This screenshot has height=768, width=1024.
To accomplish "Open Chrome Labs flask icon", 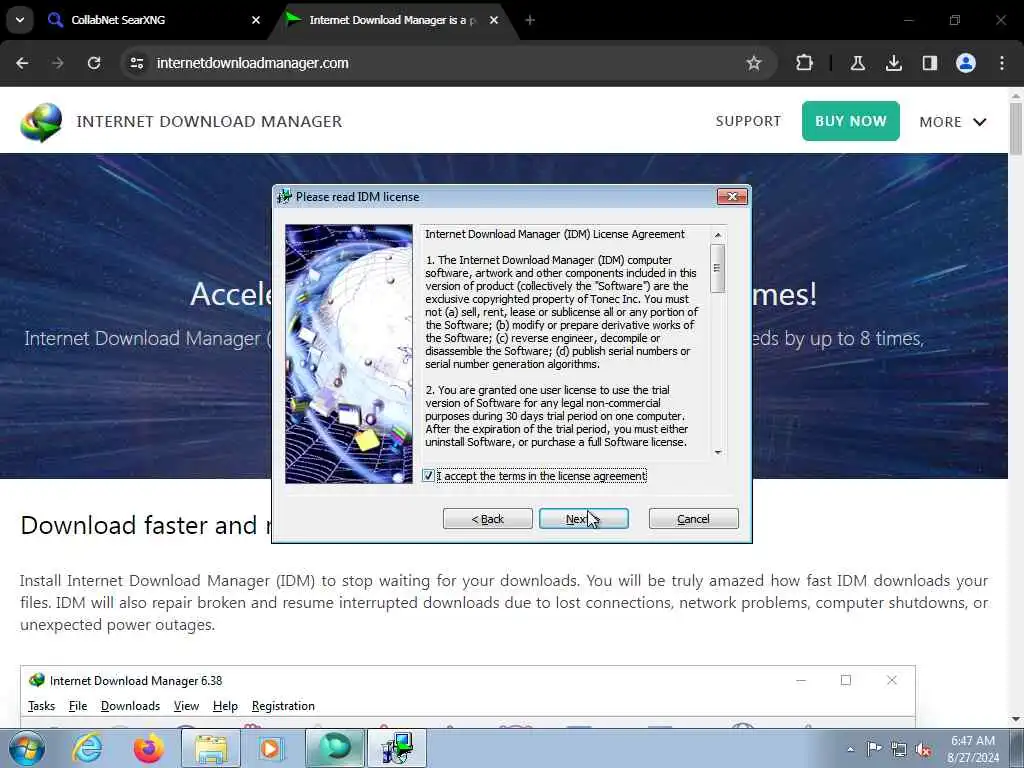I will (x=857, y=63).
